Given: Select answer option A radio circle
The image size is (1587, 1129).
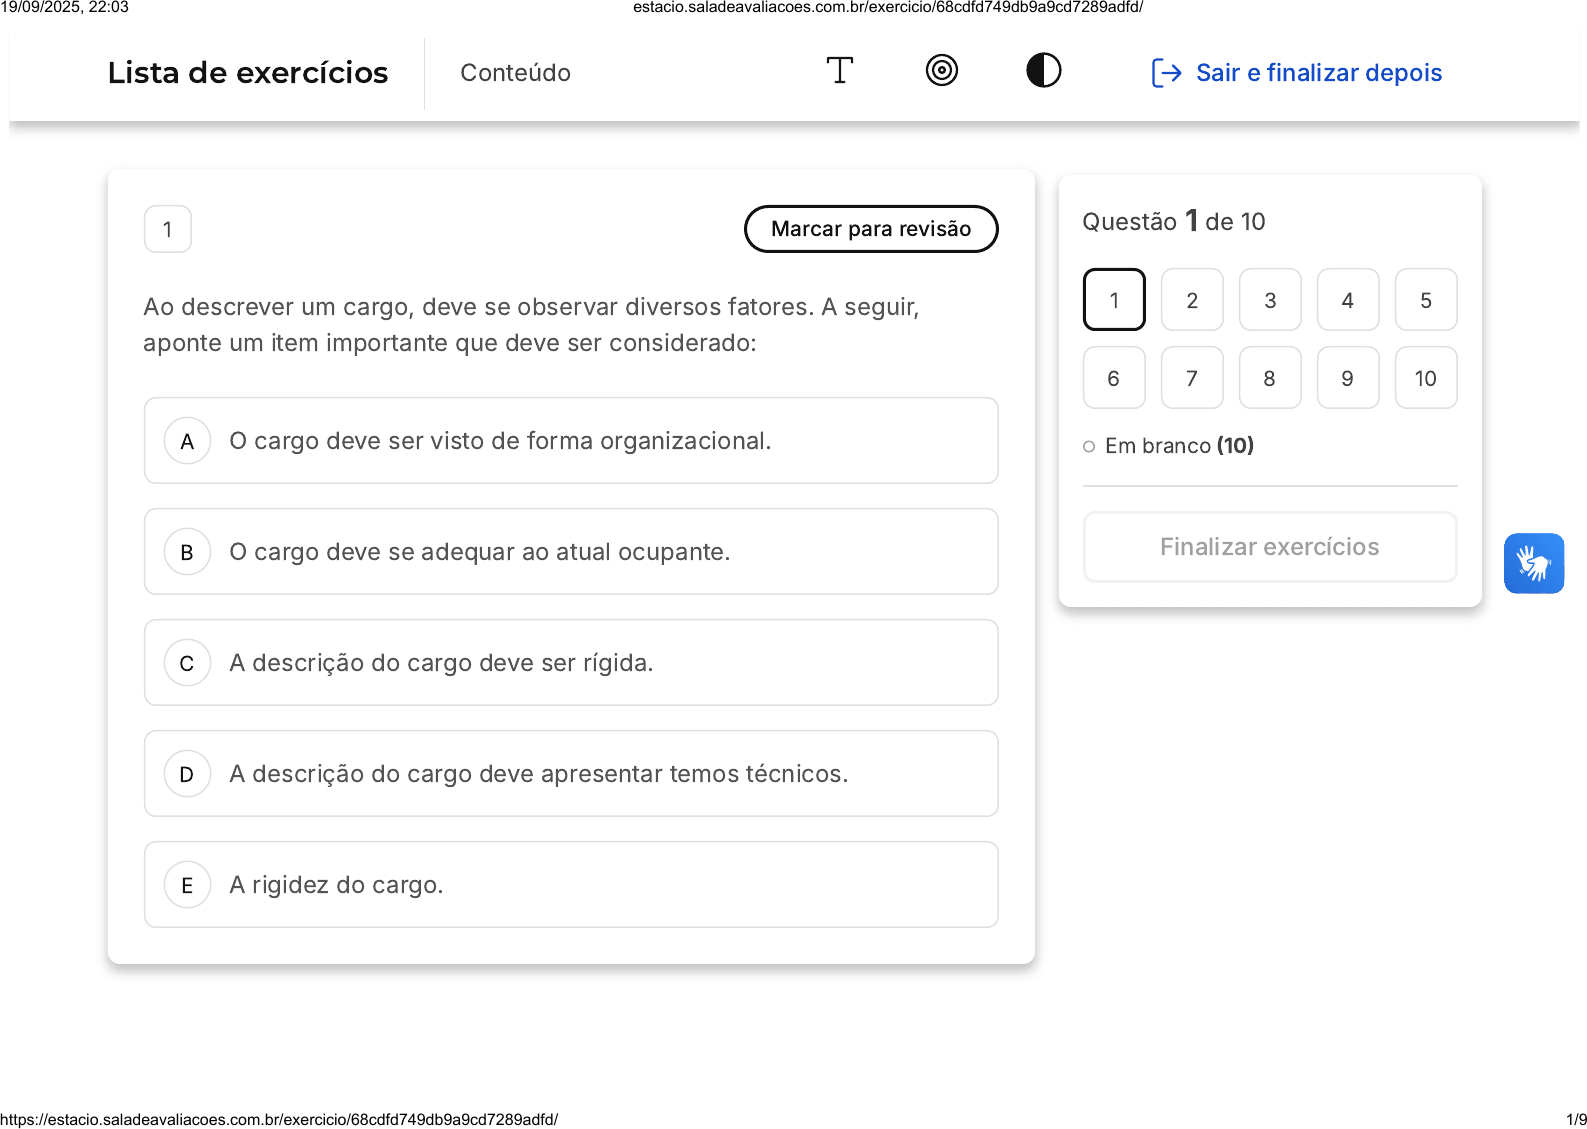Looking at the screenshot, I should (187, 441).
